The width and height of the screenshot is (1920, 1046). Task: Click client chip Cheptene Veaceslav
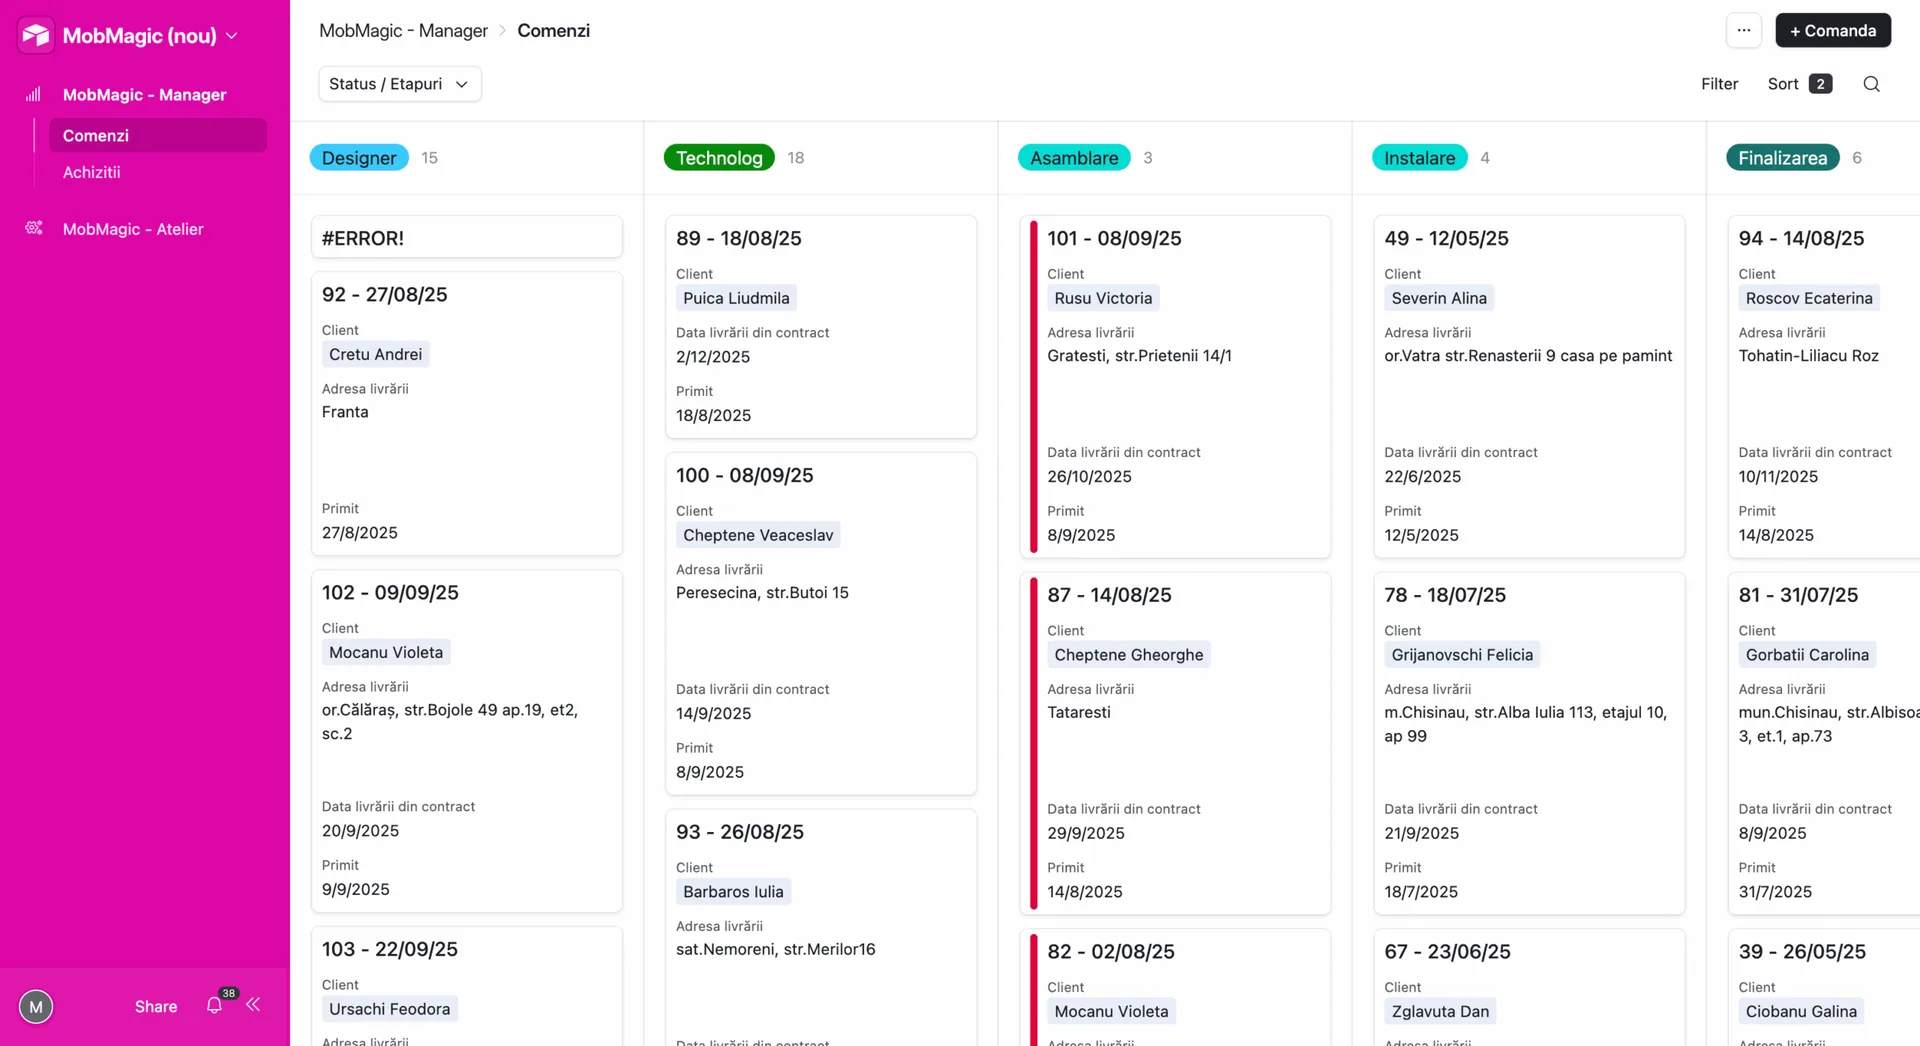pyautogui.click(x=758, y=535)
